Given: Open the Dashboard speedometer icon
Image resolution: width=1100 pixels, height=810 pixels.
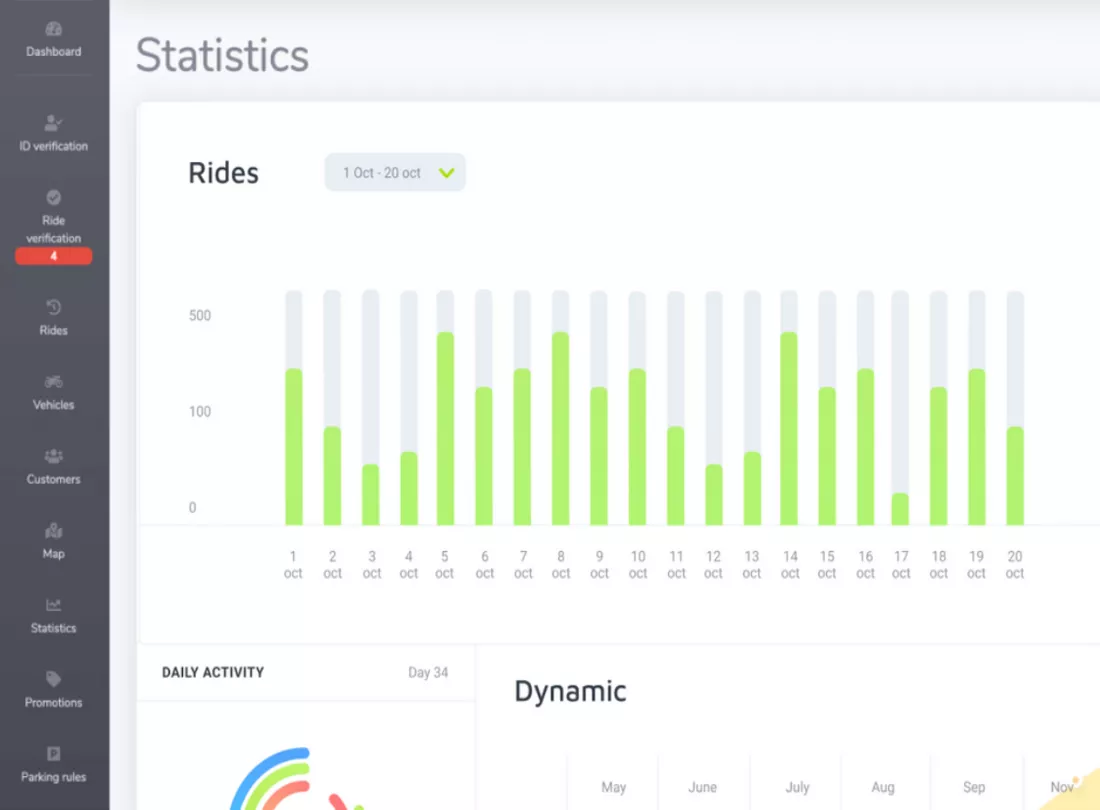Looking at the screenshot, I should (x=53, y=29).
